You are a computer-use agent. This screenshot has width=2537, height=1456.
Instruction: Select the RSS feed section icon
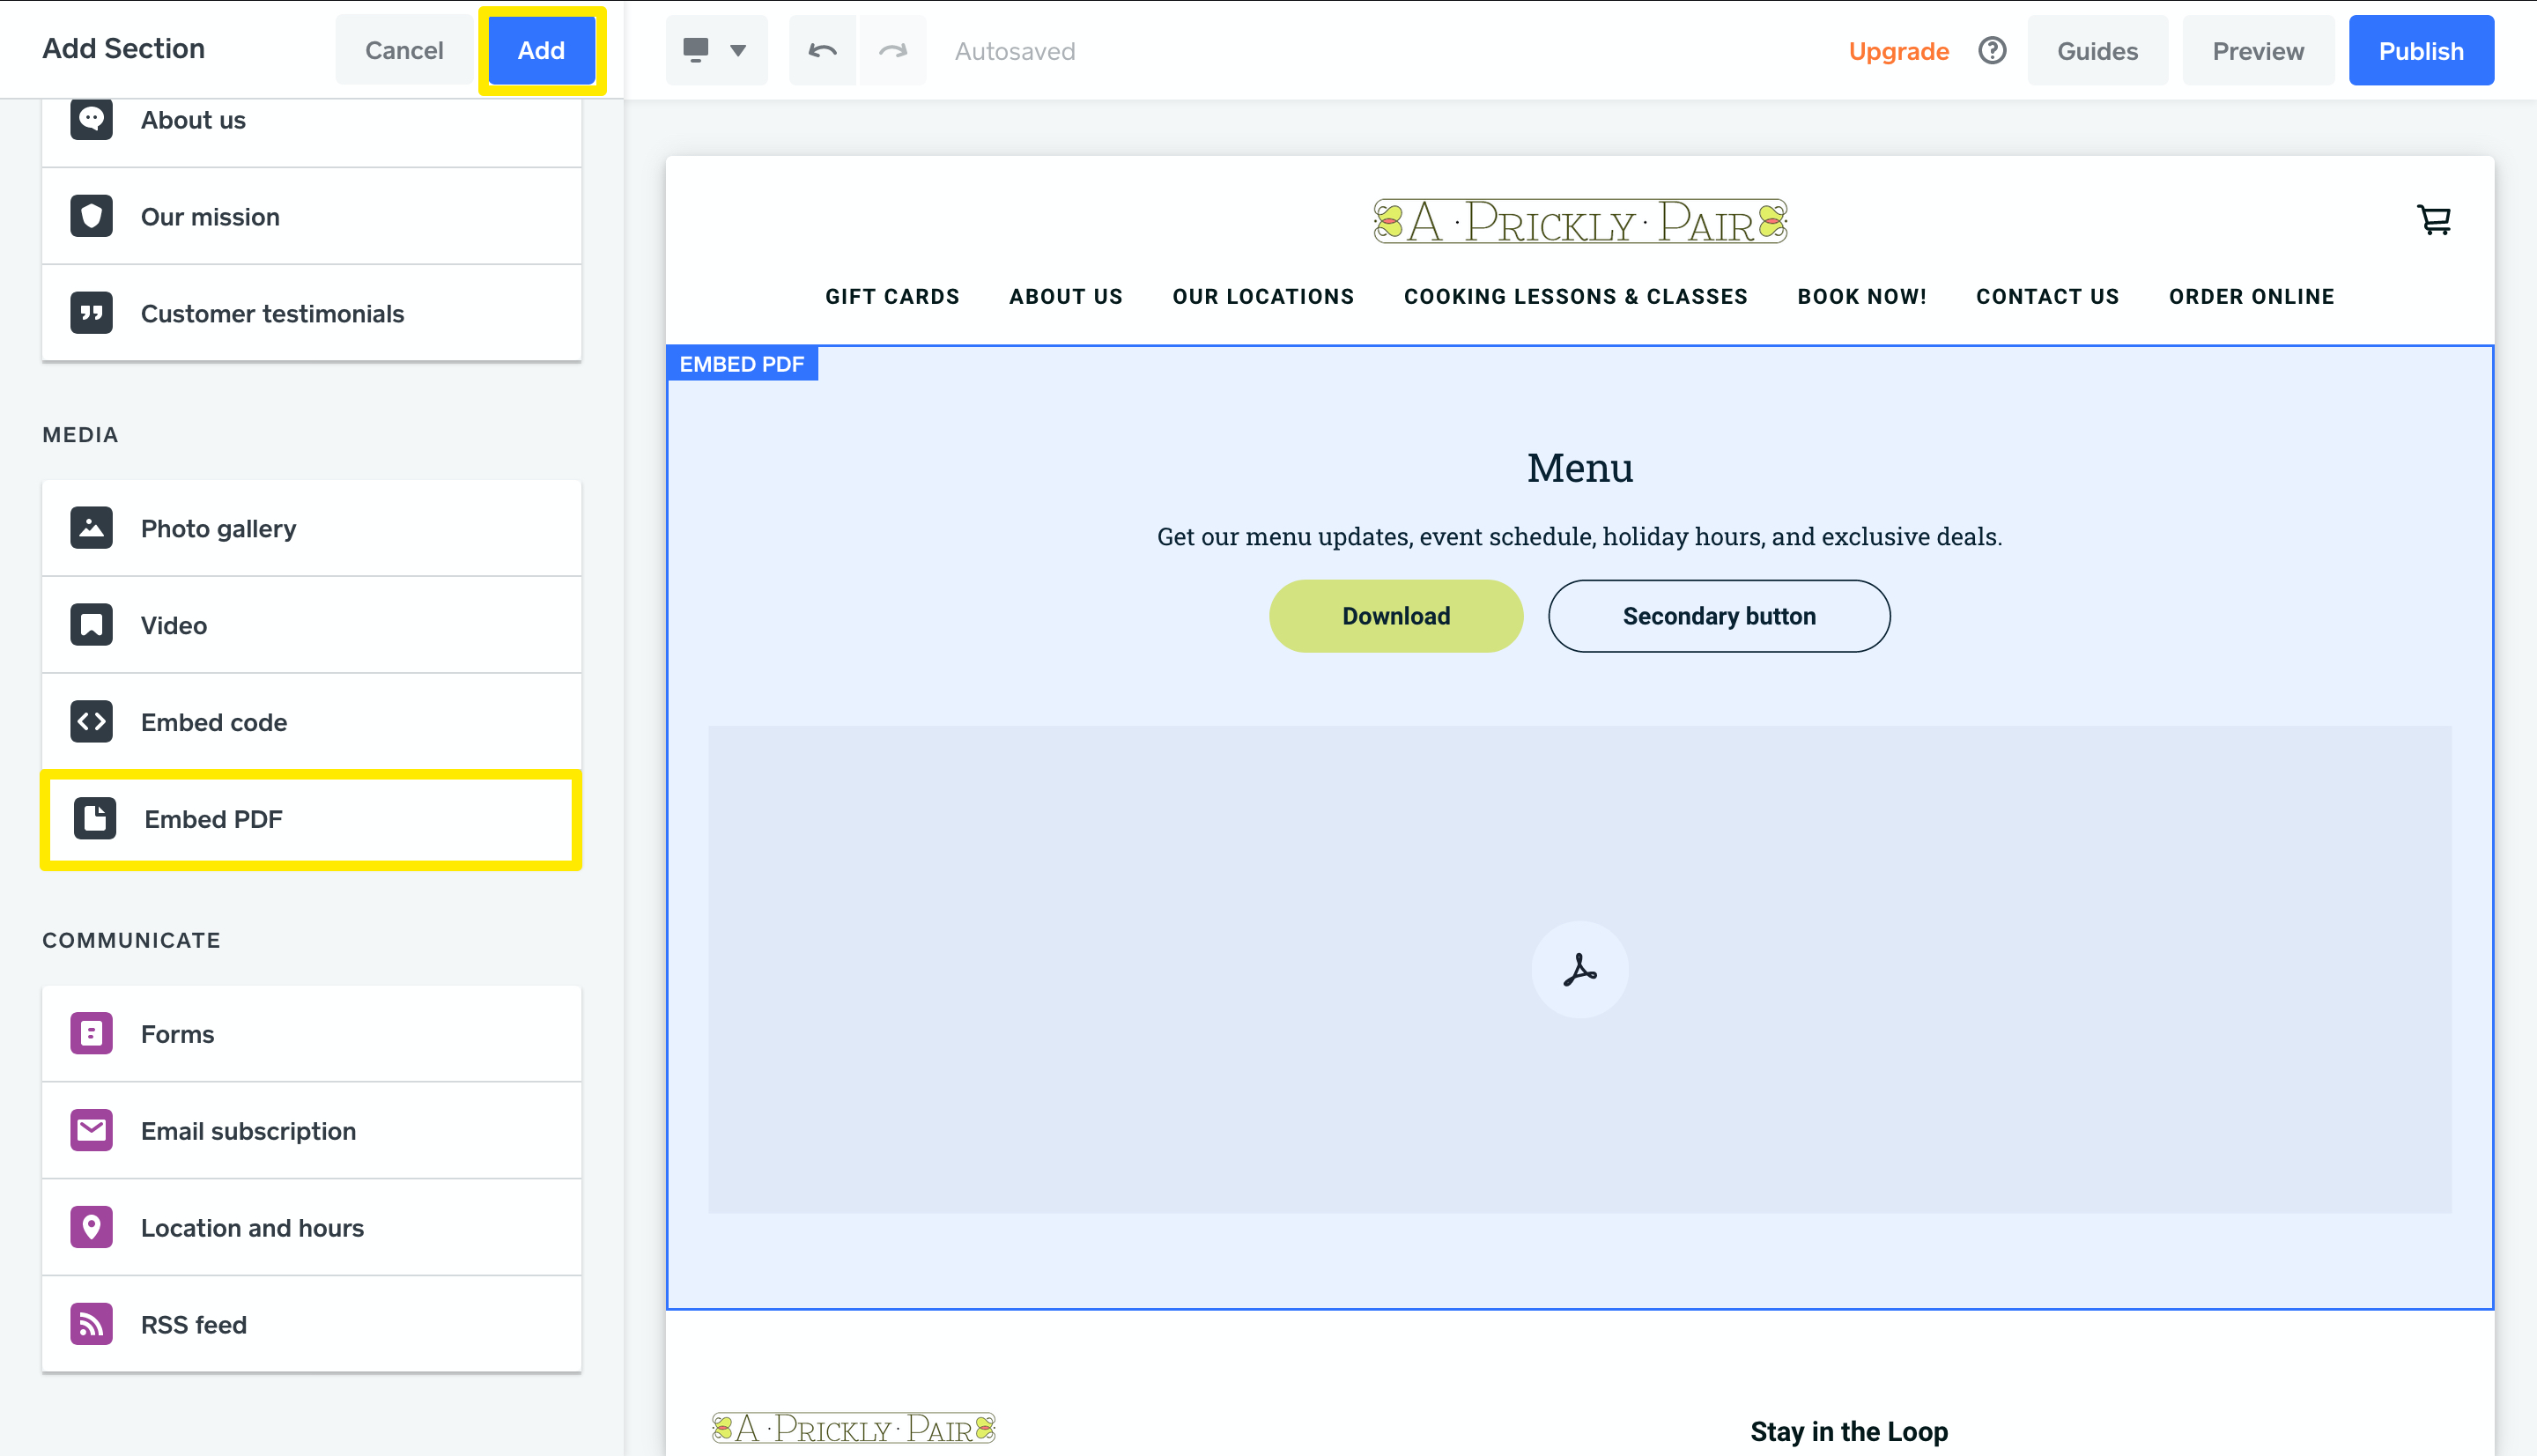pyautogui.click(x=91, y=1324)
